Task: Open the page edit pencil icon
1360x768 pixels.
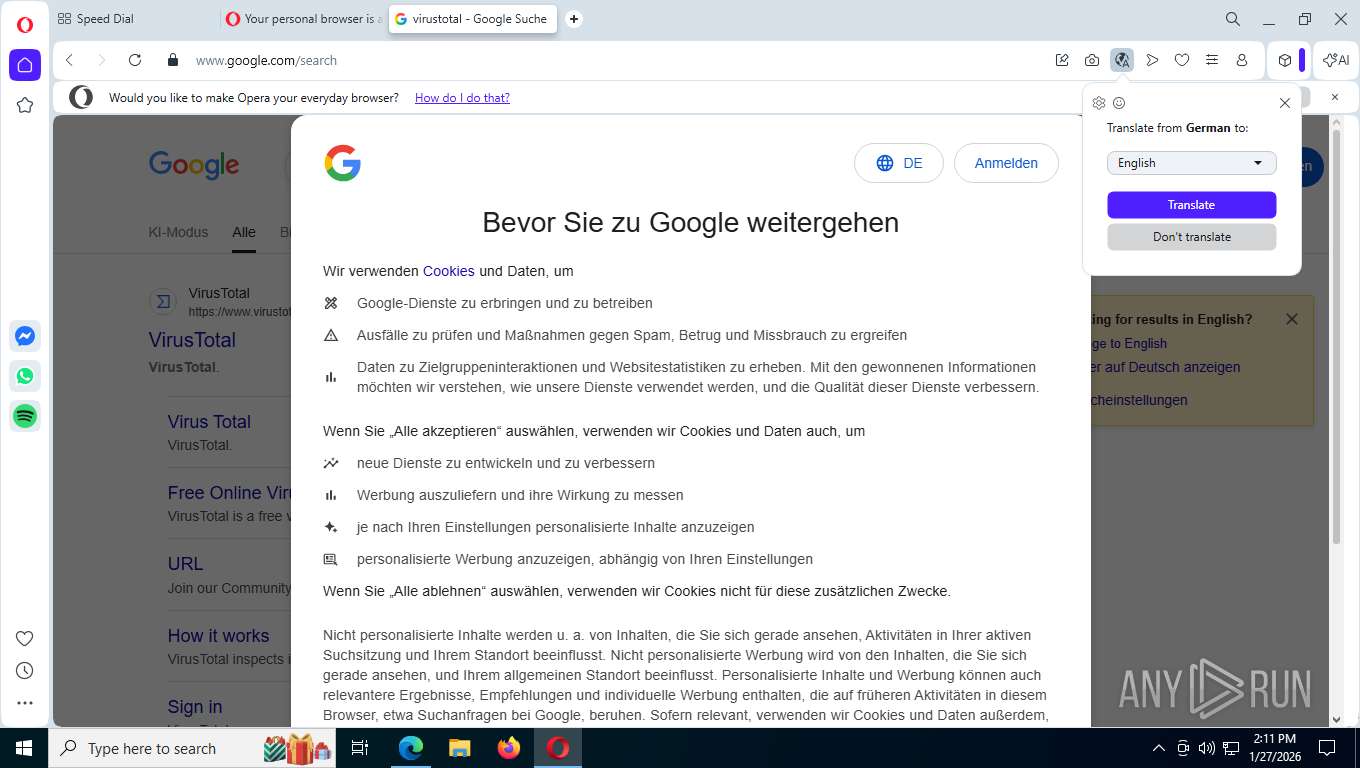Action: [1062, 60]
